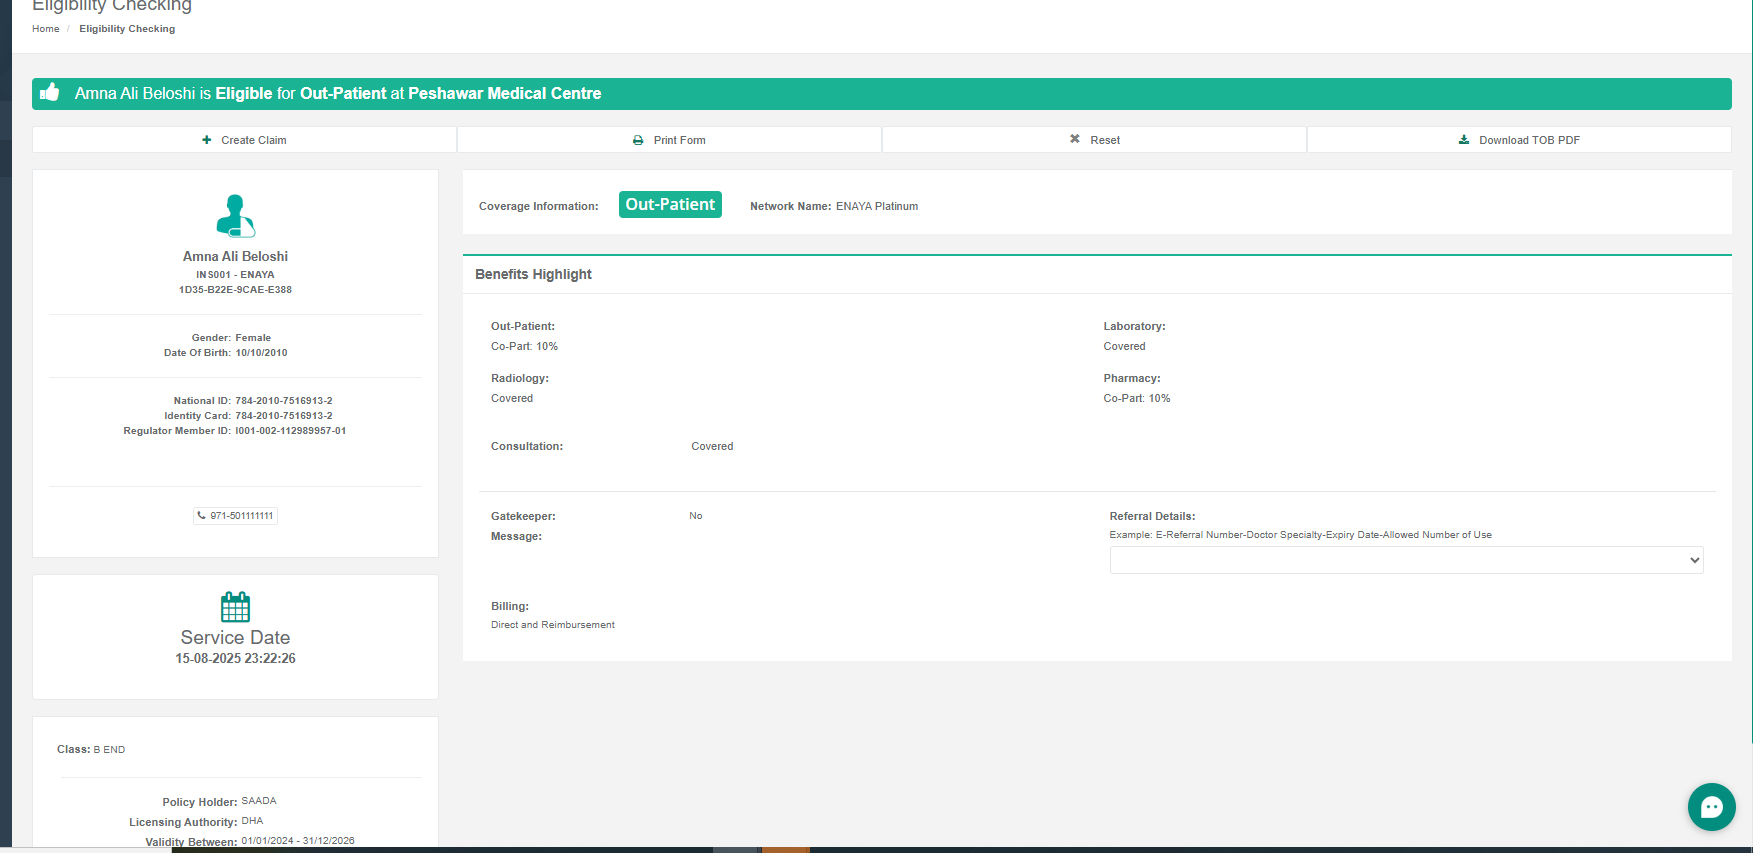The width and height of the screenshot is (1753, 853).
Task: Open the live chat bubble
Action: pyautogui.click(x=1711, y=807)
